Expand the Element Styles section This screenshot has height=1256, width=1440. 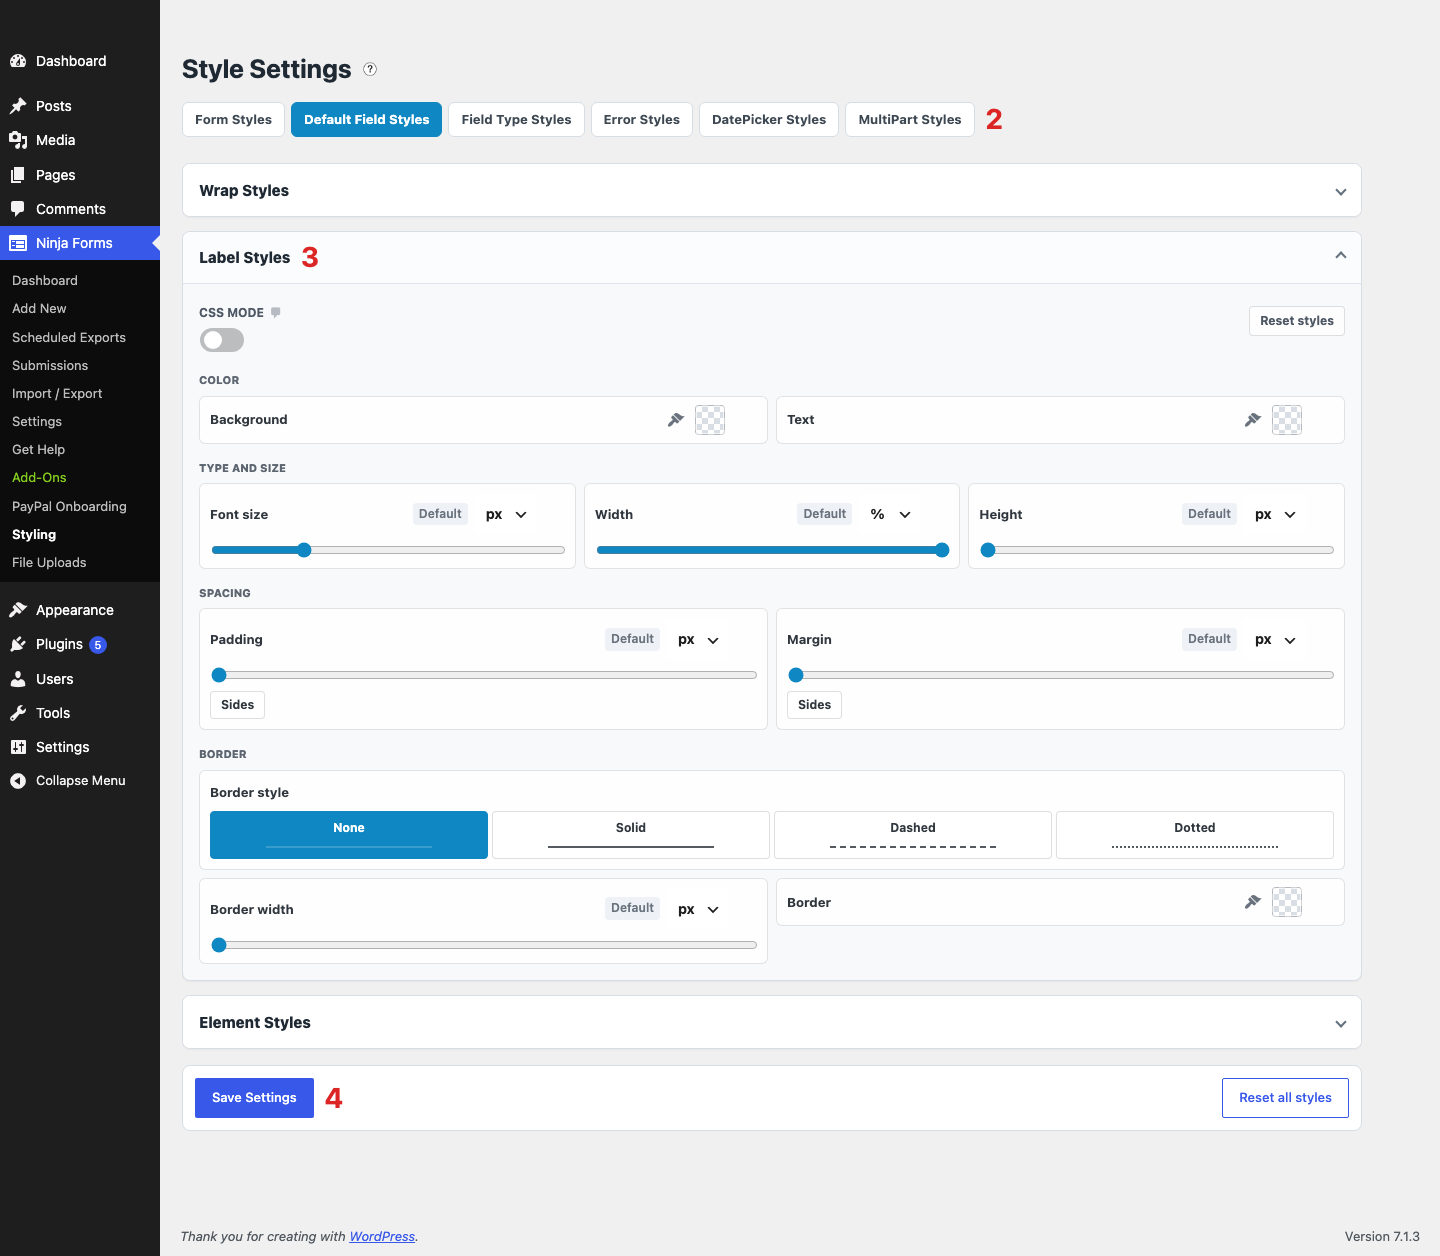[772, 1022]
